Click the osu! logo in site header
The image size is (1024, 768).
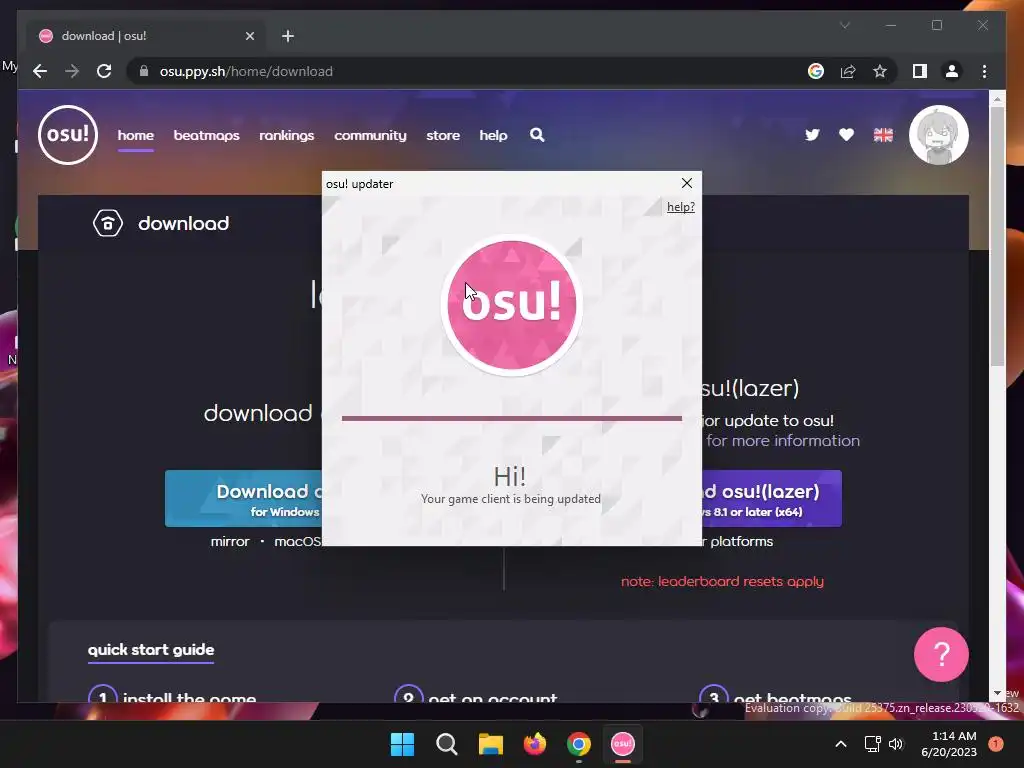point(68,135)
